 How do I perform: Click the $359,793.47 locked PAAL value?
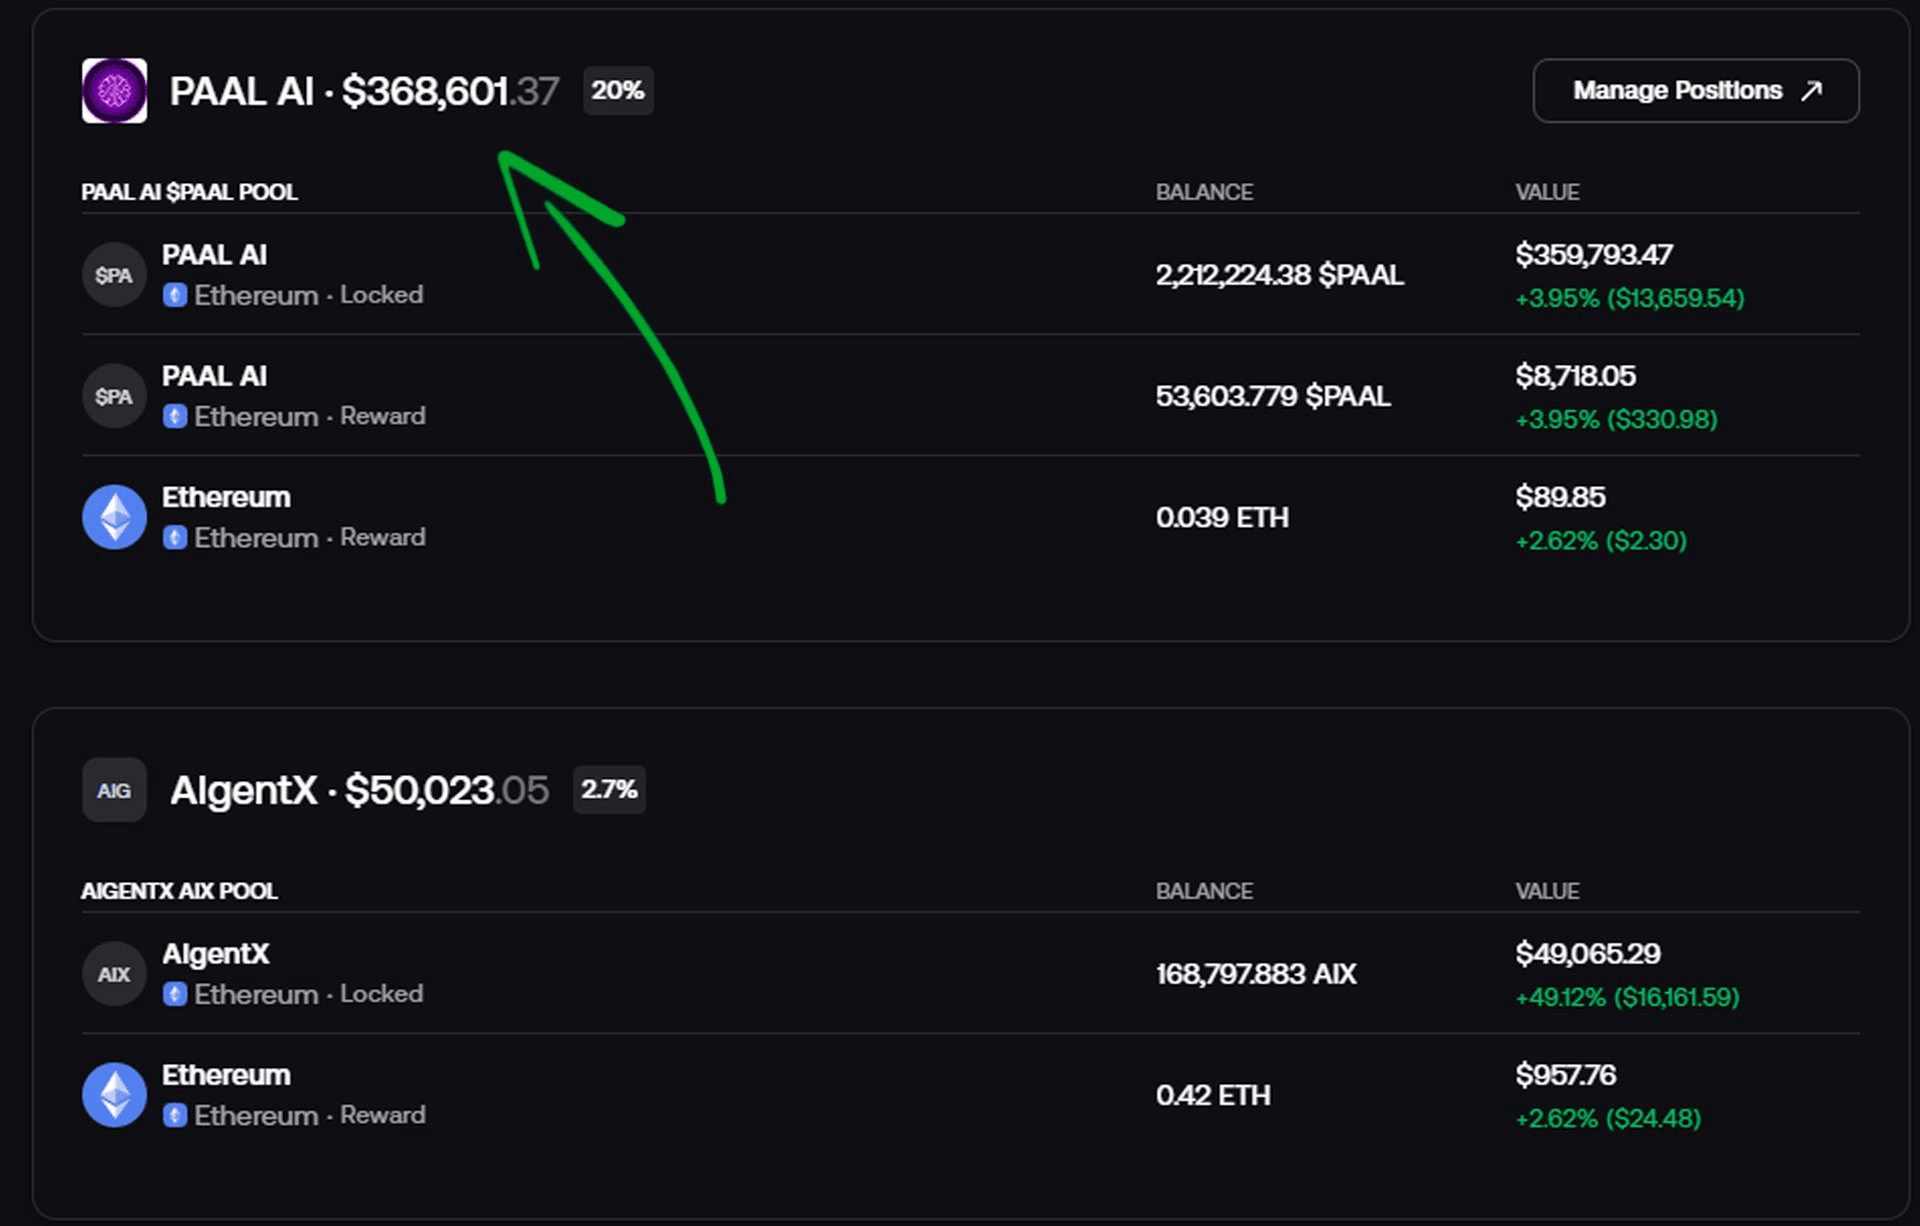[1593, 255]
